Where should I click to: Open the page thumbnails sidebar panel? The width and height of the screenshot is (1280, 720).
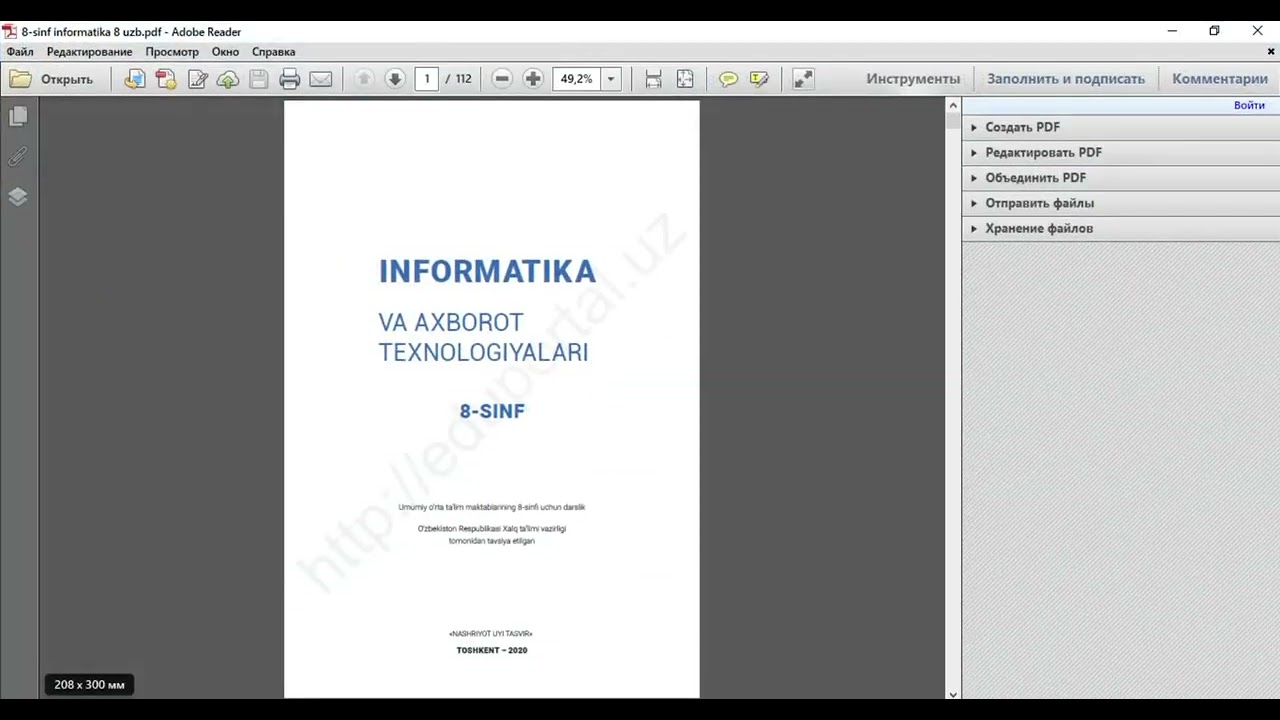point(18,117)
